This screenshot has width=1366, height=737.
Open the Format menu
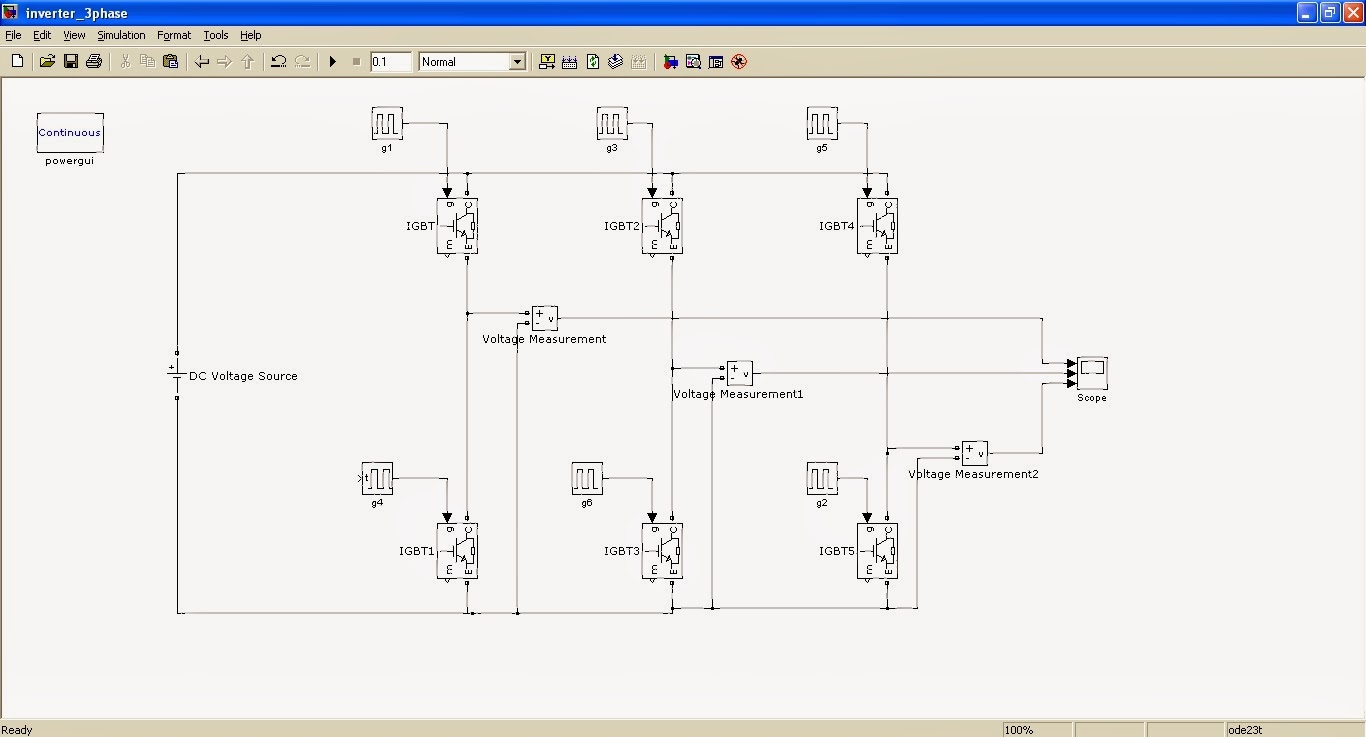tap(174, 35)
